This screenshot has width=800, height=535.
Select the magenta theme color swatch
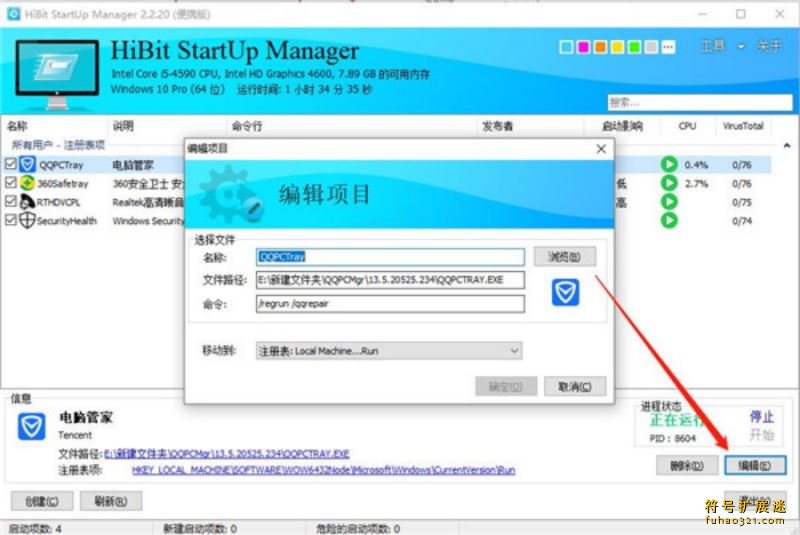point(583,47)
